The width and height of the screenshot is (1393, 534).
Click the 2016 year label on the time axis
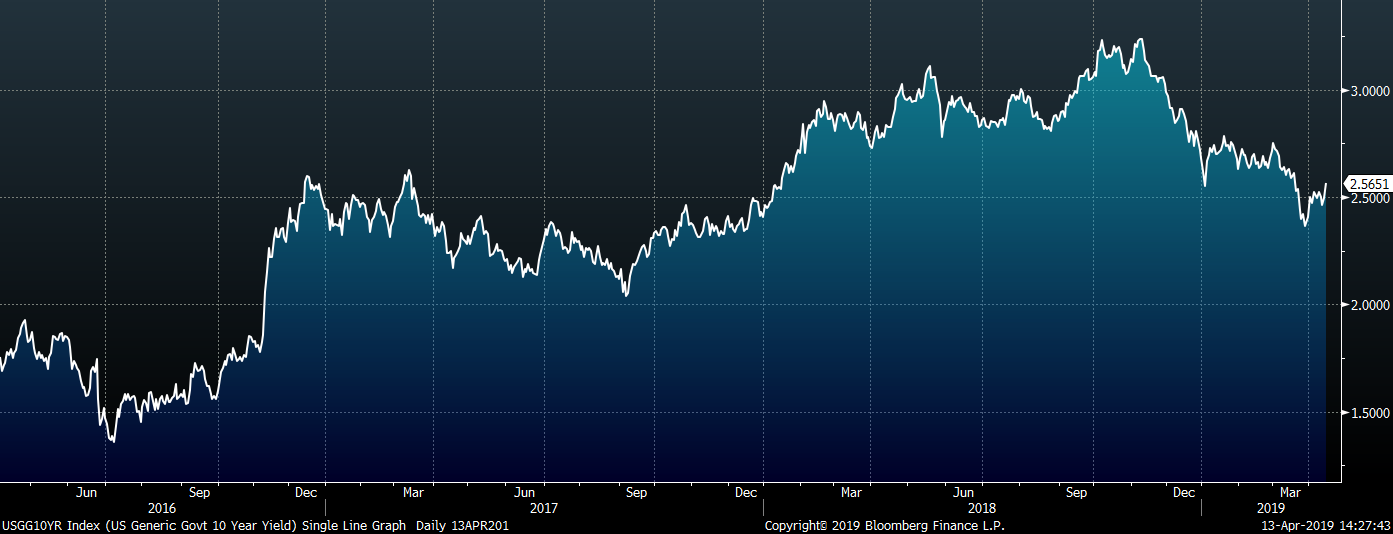[162, 508]
